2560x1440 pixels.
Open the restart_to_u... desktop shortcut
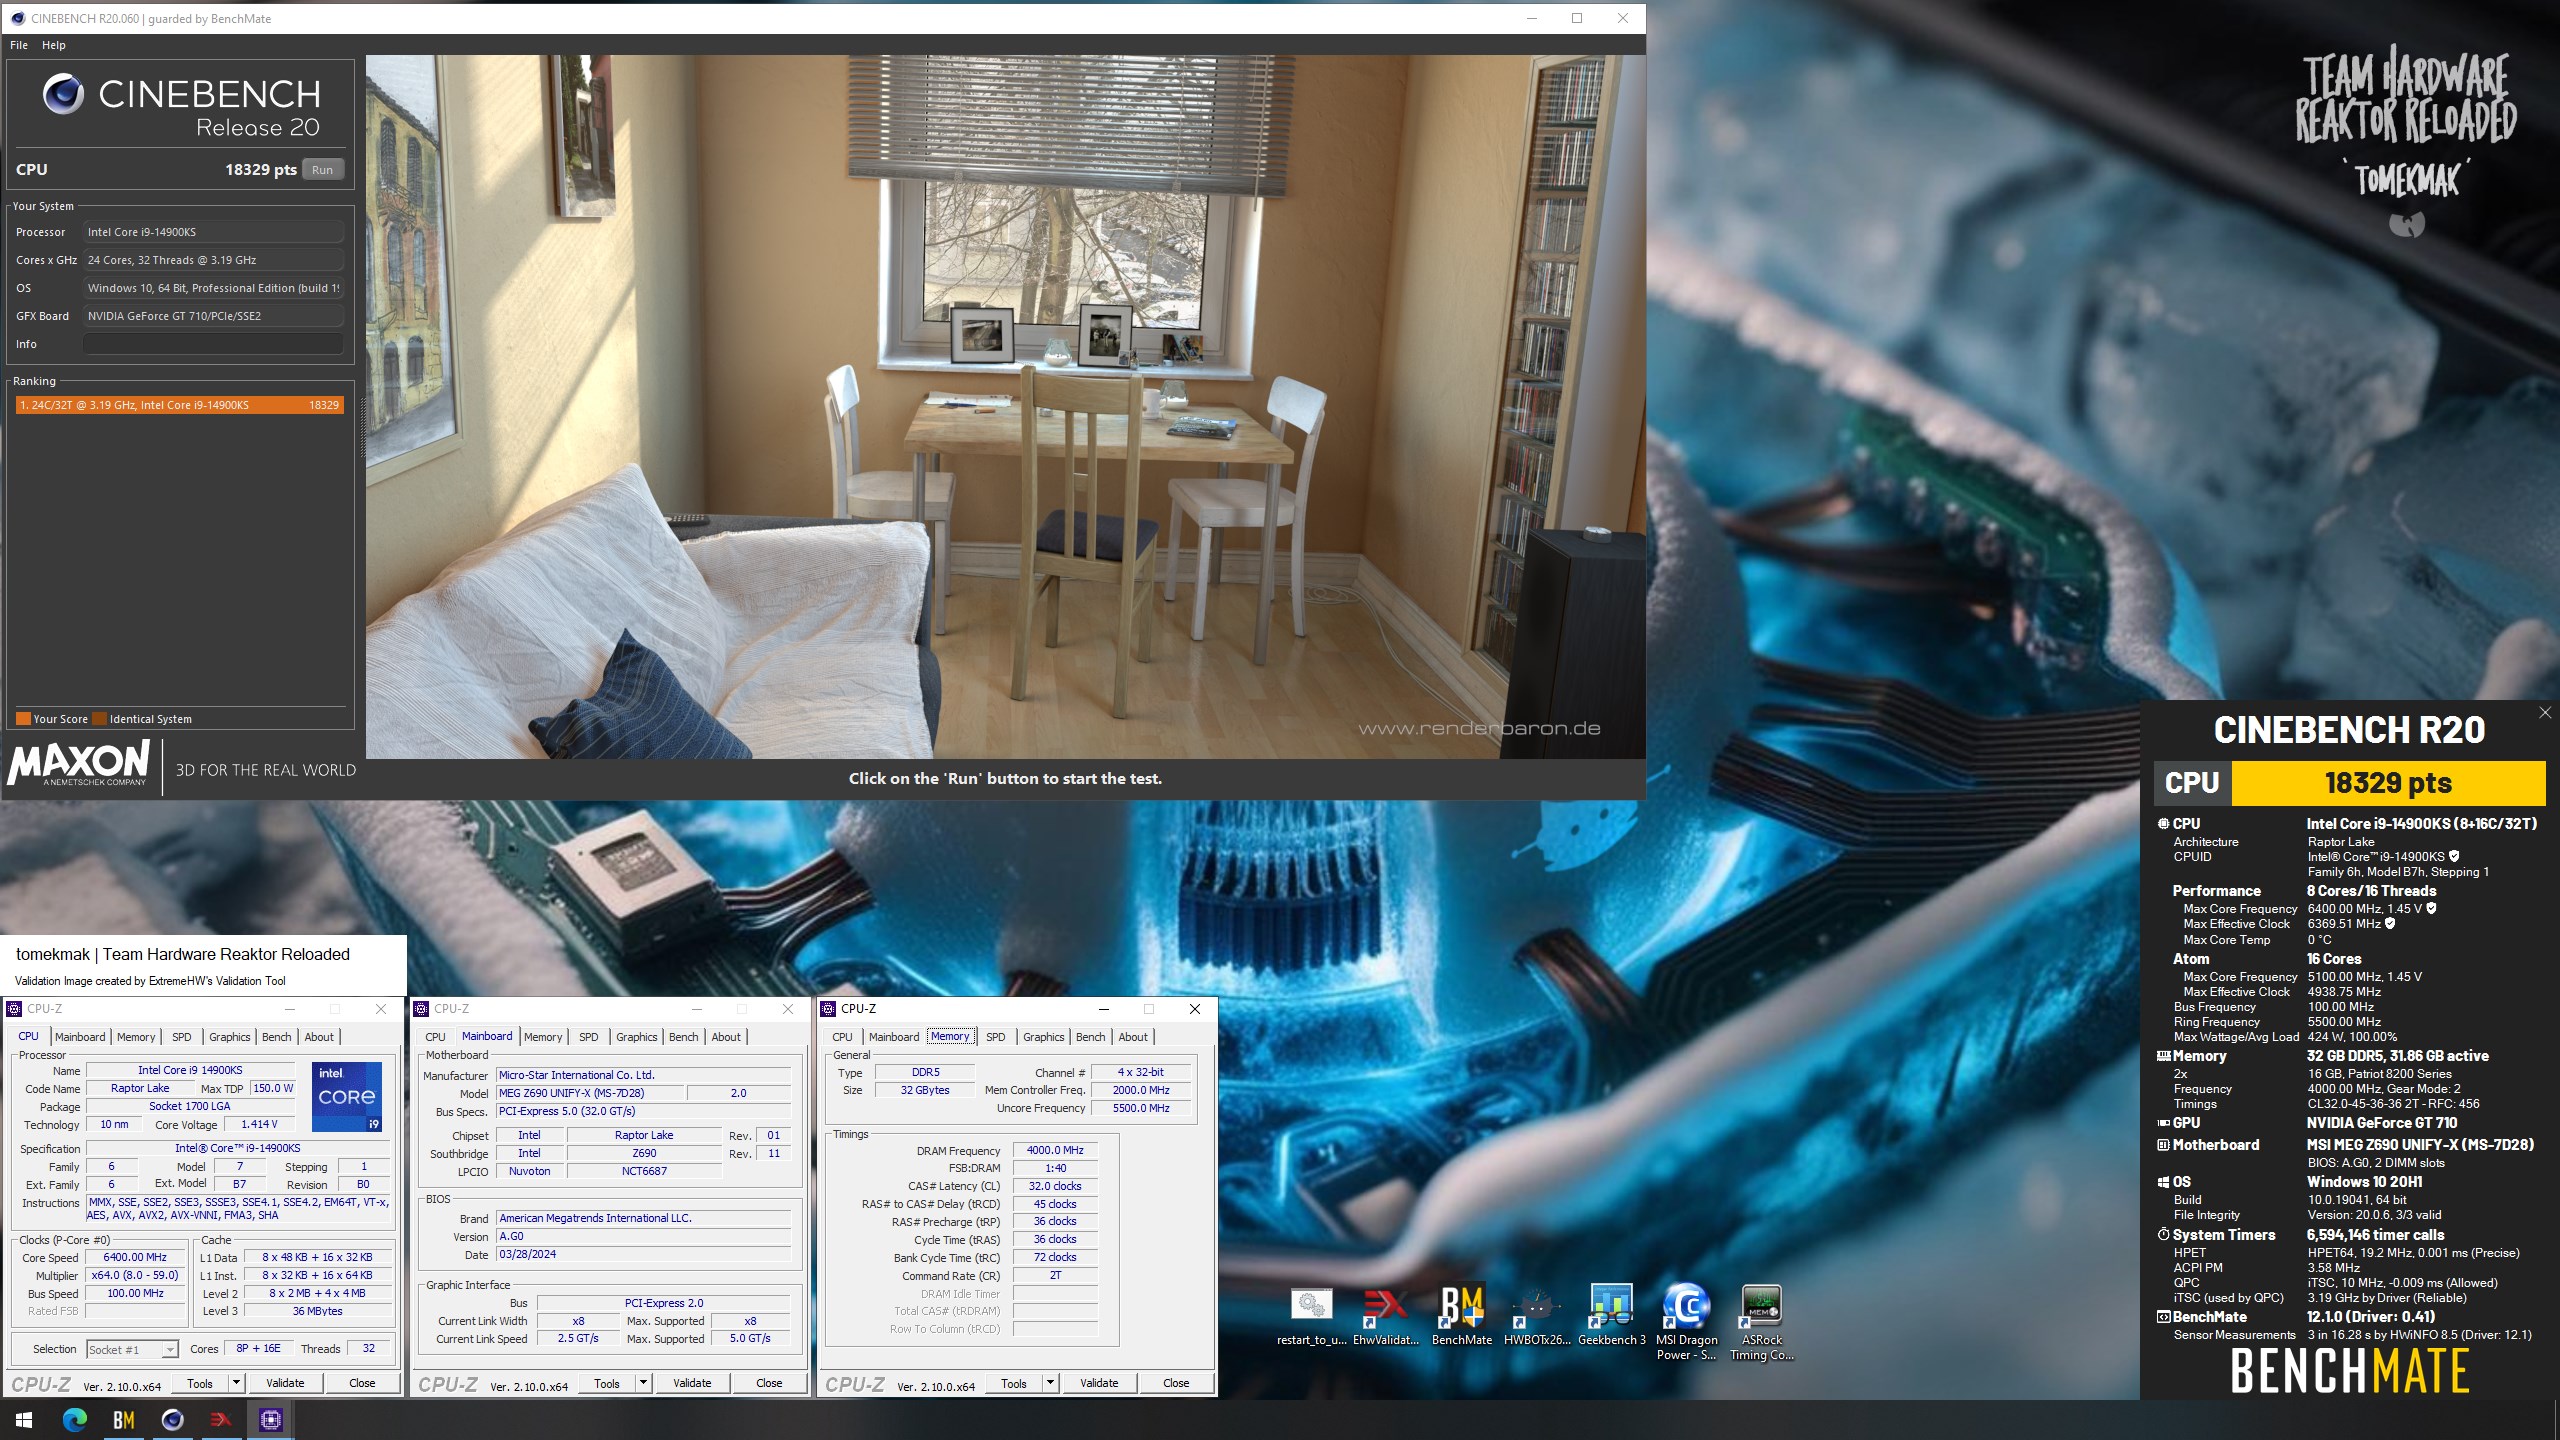tap(1311, 1316)
